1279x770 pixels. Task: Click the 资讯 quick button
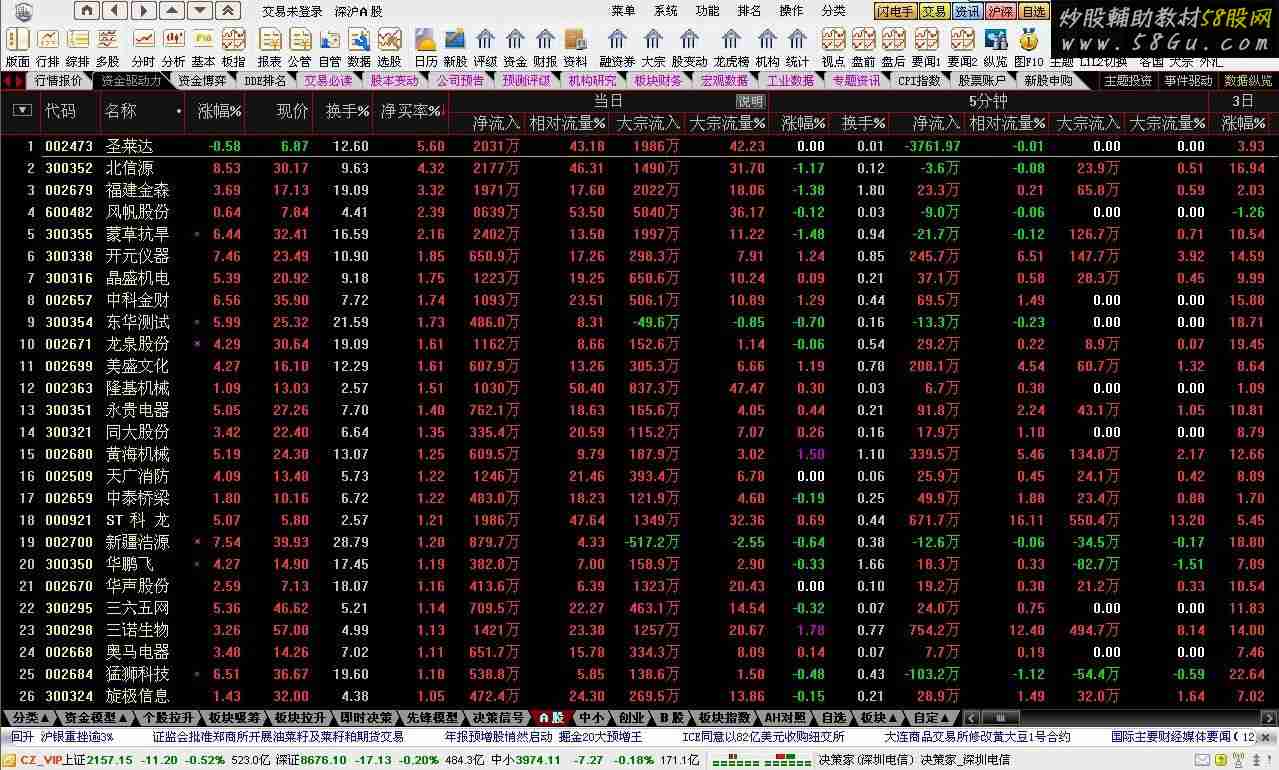[x=967, y=12]
